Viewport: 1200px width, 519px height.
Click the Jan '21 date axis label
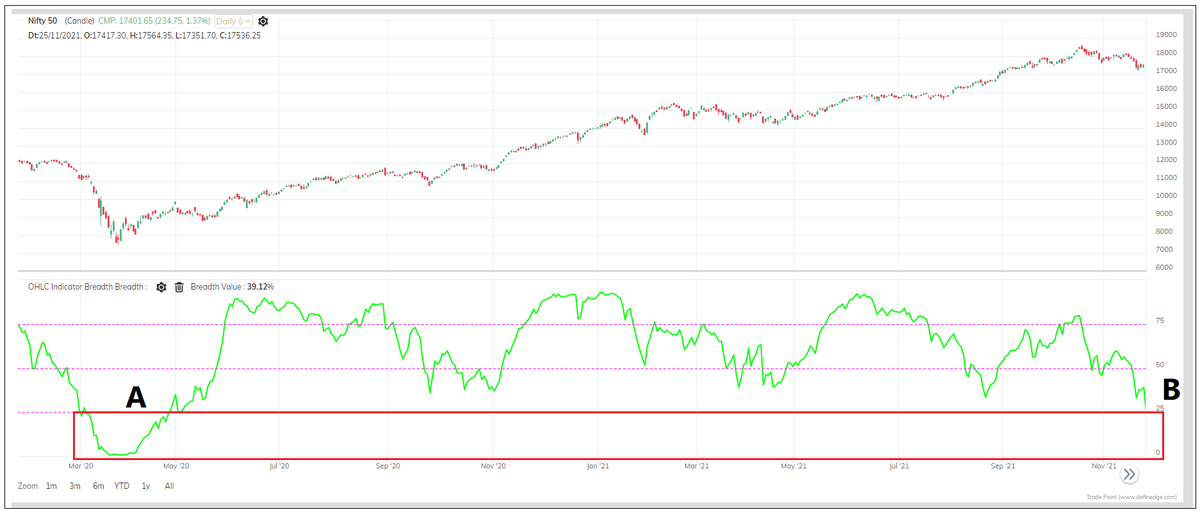coord(598,466)
